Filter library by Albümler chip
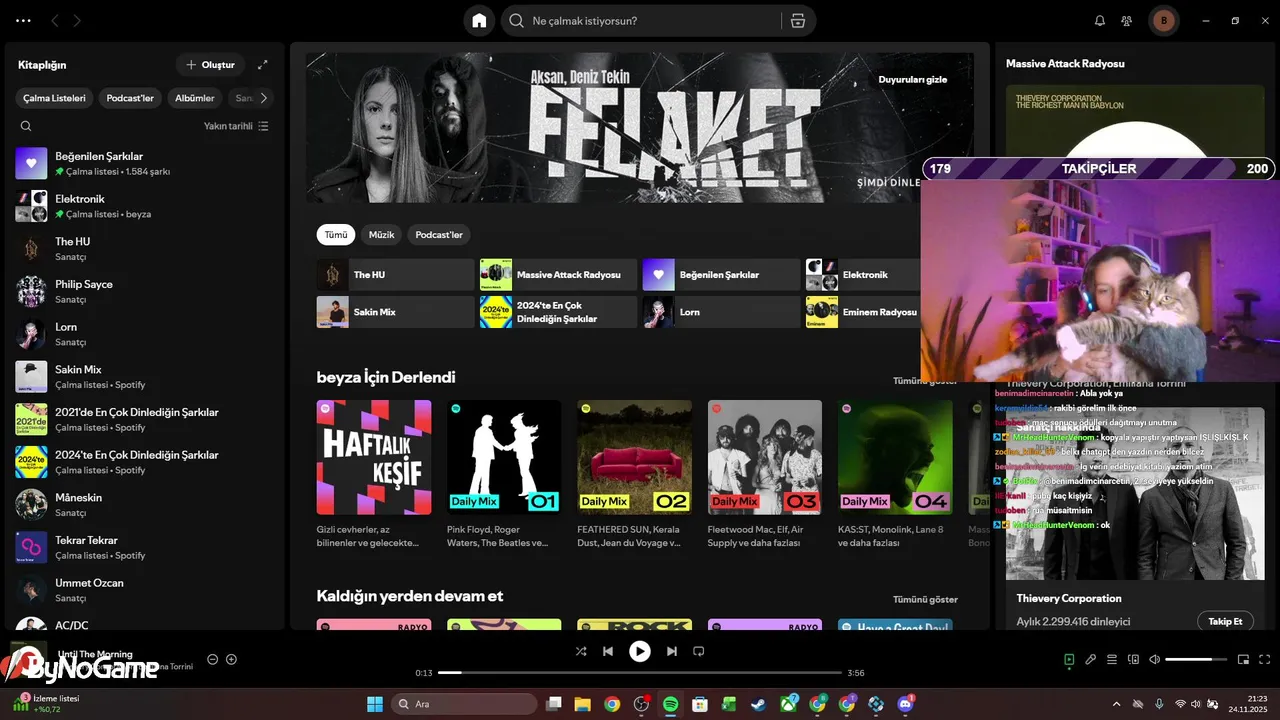Image resolution: width=1280 pixels, height=720 pixels. pos(195,98)
